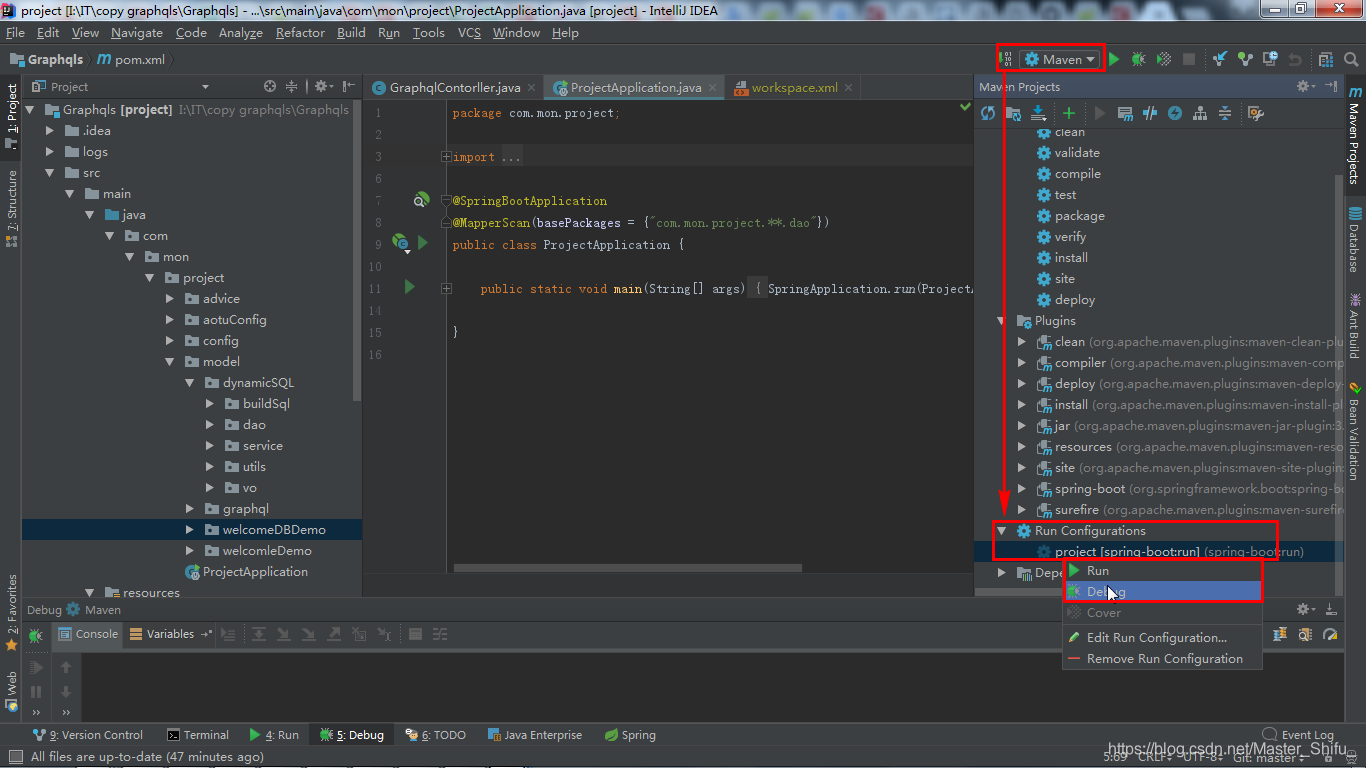Open the Refactor menu
The height and width of the screenshot is (768, 1366).
pos(300,33)
